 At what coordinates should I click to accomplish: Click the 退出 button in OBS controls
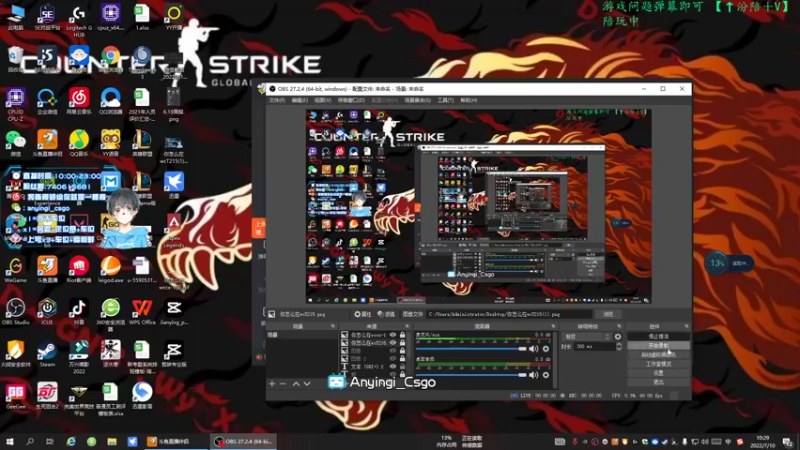point(658,382)
